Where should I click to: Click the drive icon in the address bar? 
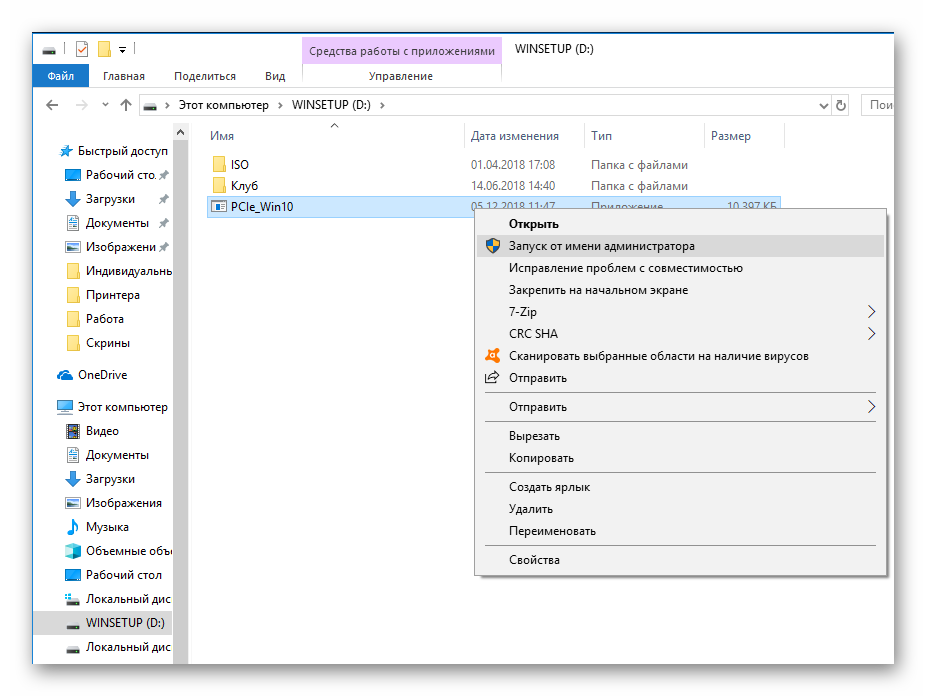click(151, 106)
